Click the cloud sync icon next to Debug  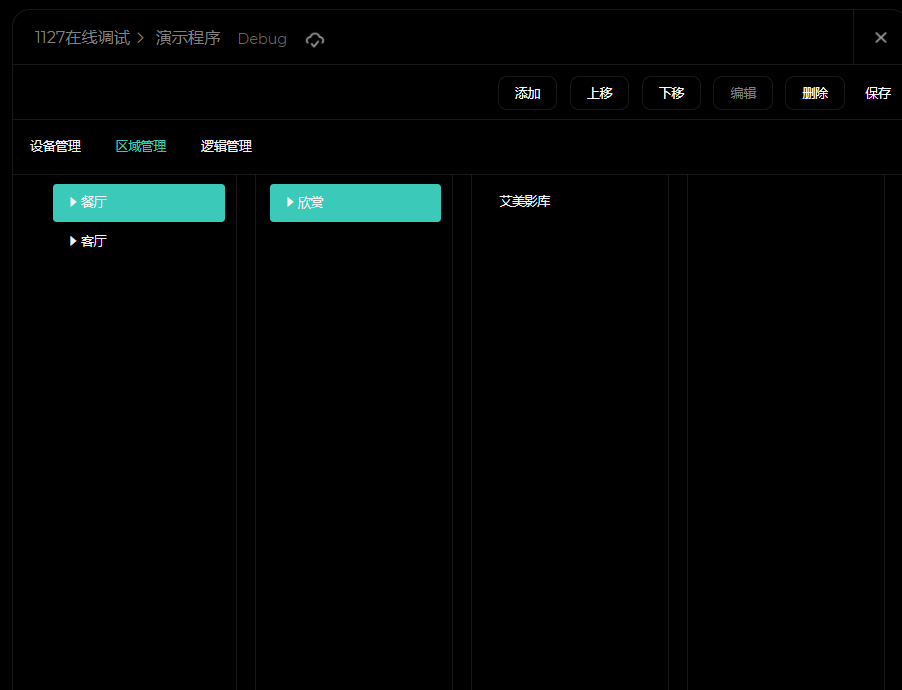click(315, 40)
